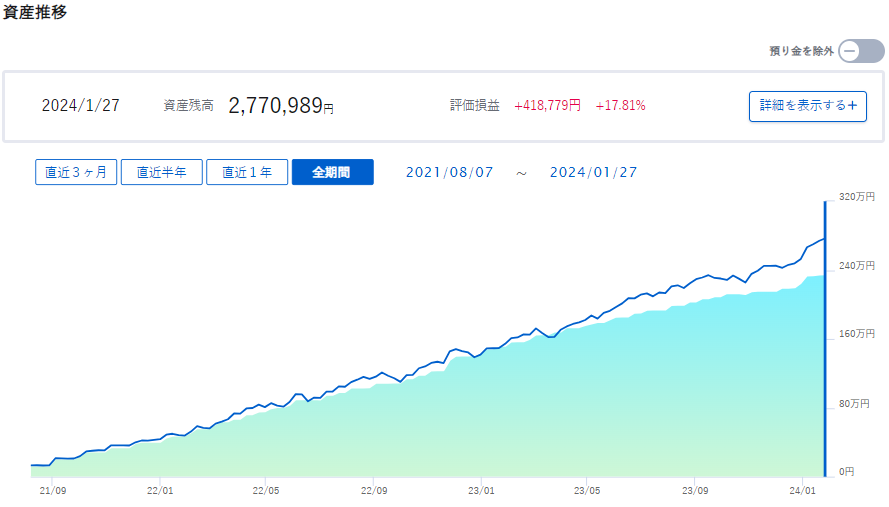Screen dimensions: 889x507
Task: Switch to the 直近1年 period
Action: click(247, 172)
